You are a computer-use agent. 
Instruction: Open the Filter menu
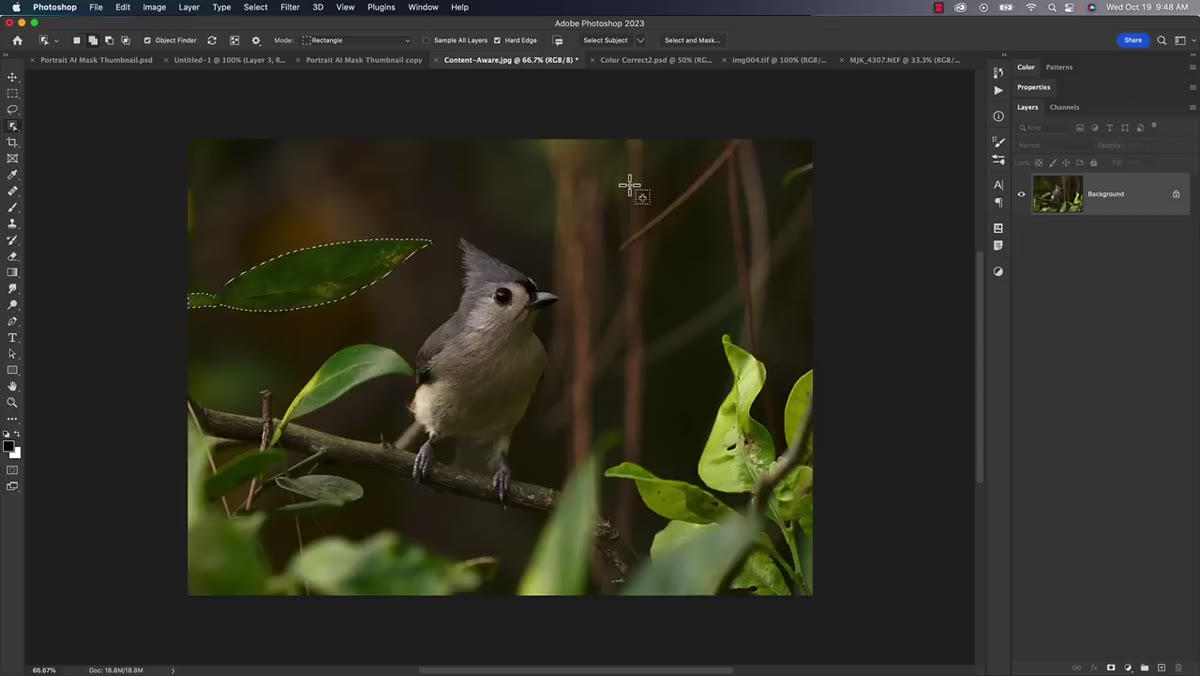tap(290, 7)
